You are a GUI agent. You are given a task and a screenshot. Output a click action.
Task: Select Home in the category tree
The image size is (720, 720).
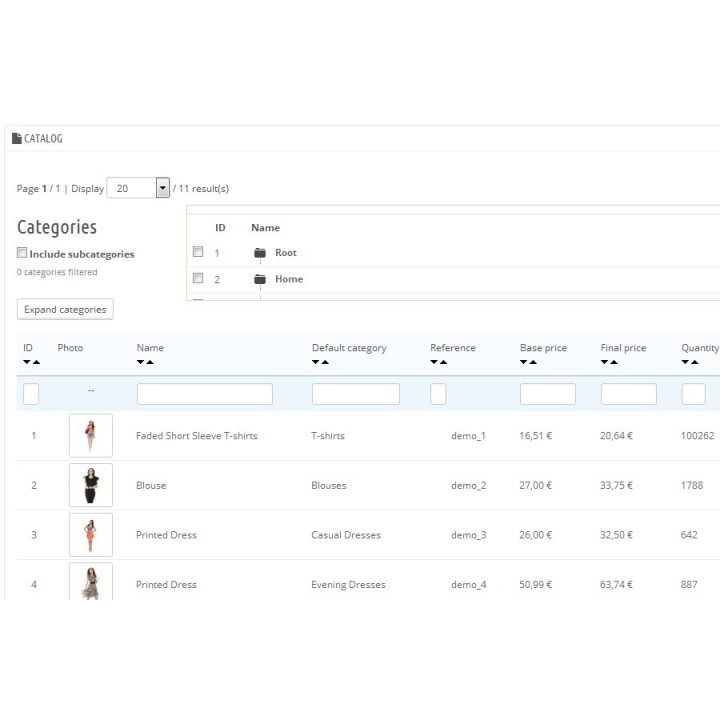click(x=289, y=279)
